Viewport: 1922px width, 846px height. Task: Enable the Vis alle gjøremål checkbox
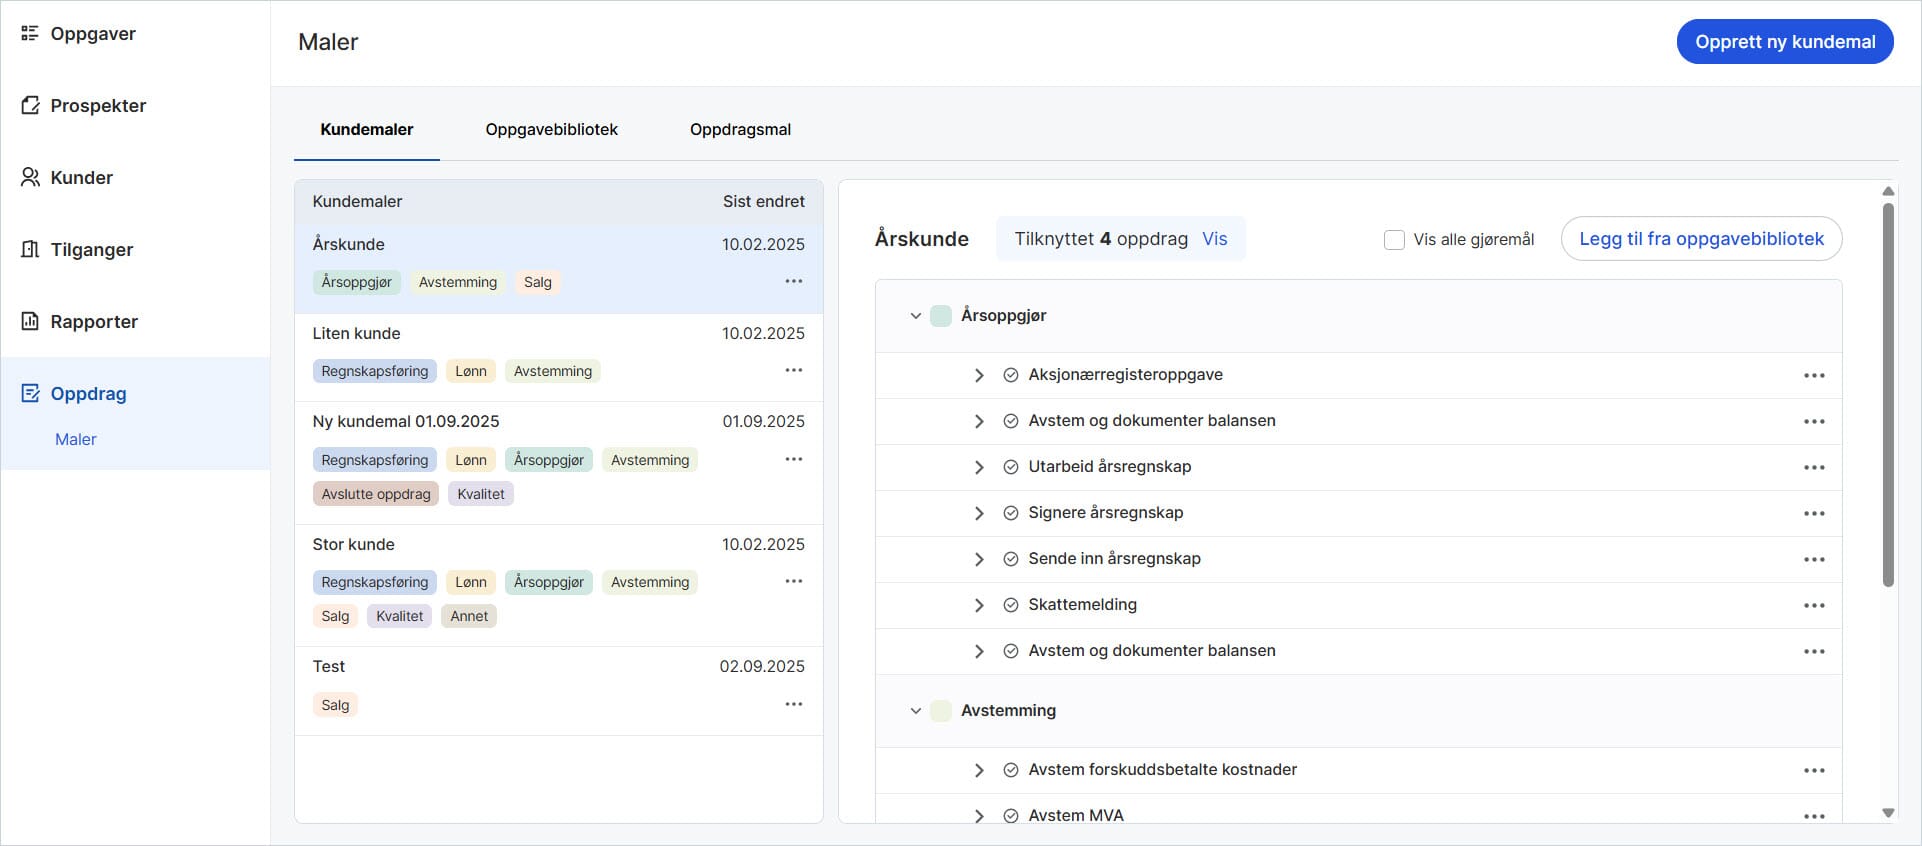(x=1394, y=240)
